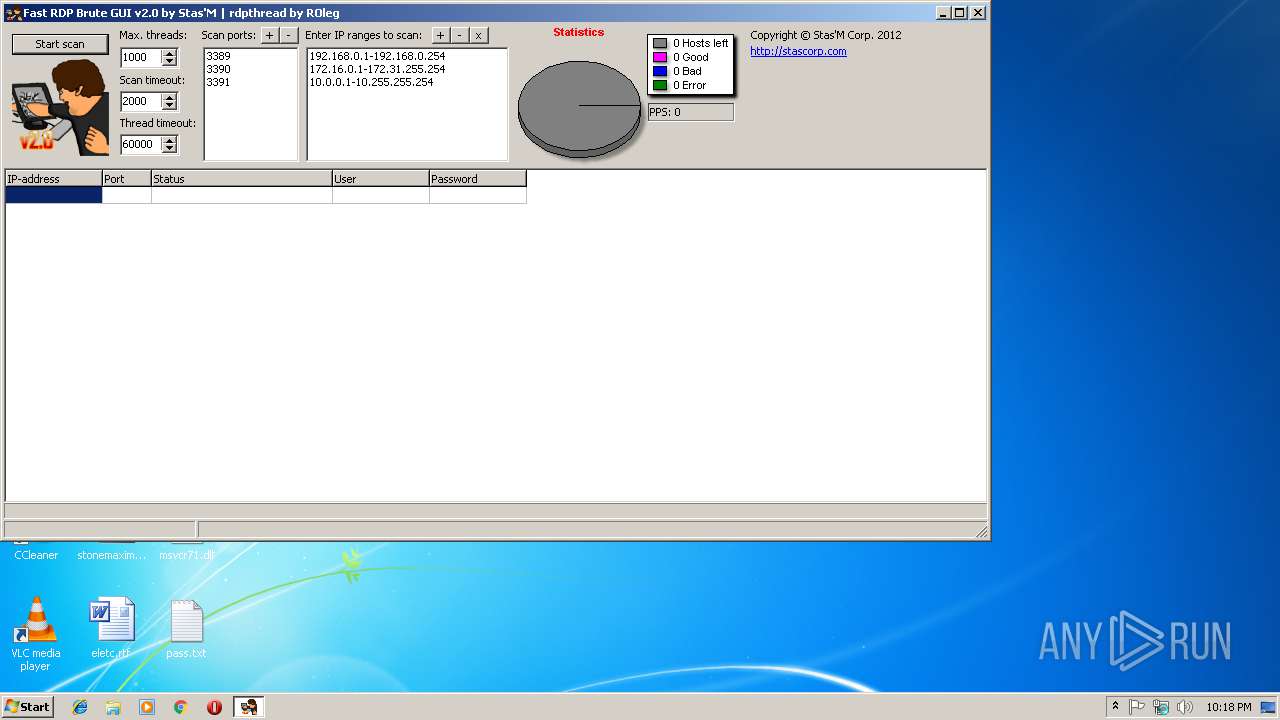
Task: Open the VLC media player desktop icon
Action: 35,634
